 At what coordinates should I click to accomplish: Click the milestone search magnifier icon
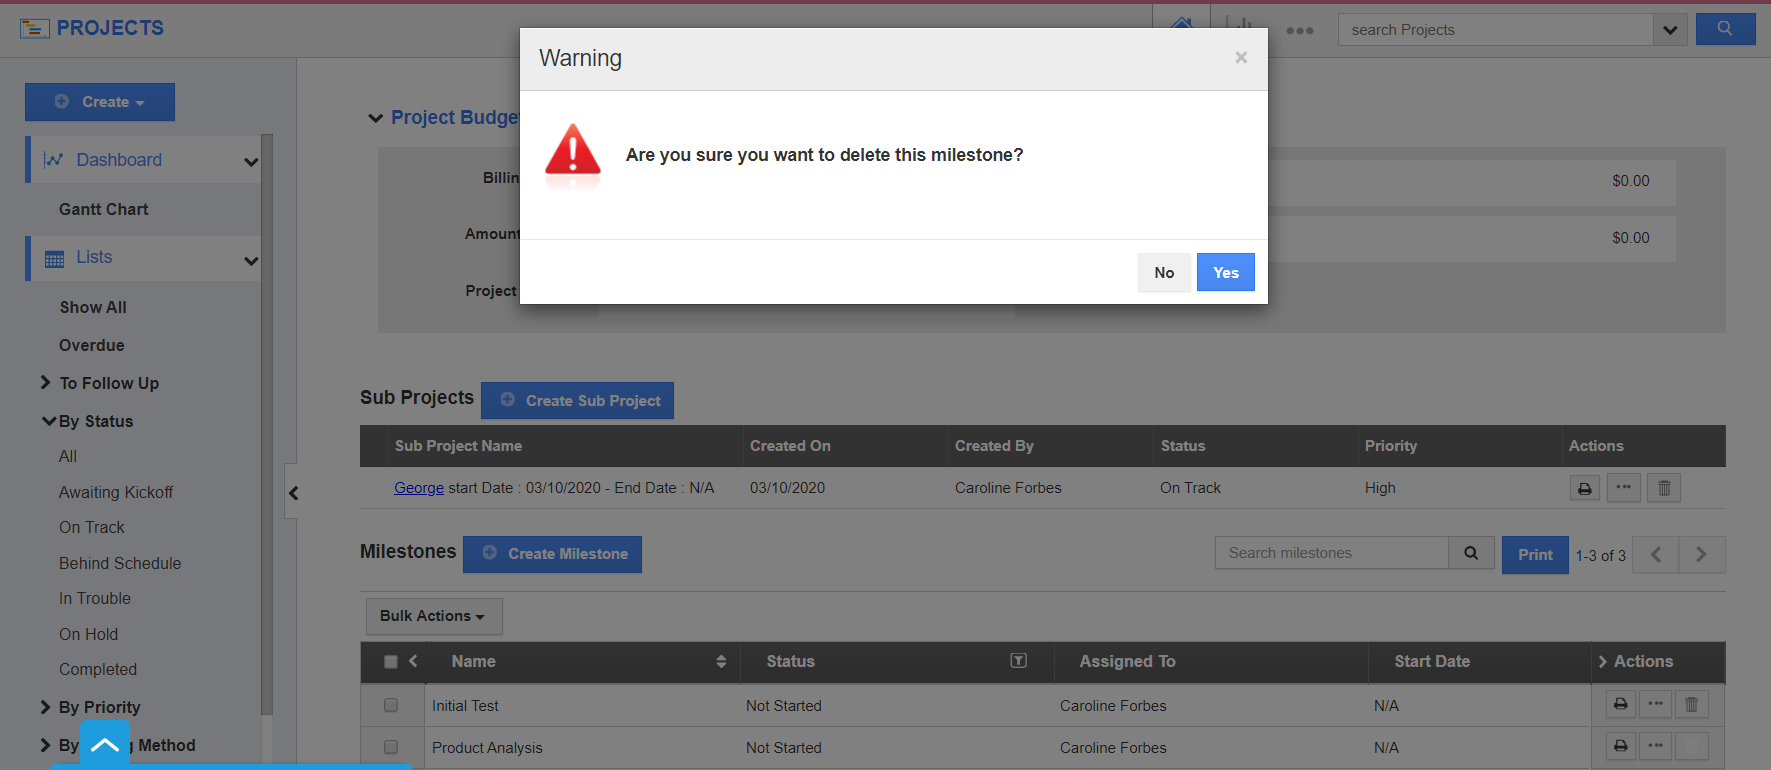(x=1471, y=553)
